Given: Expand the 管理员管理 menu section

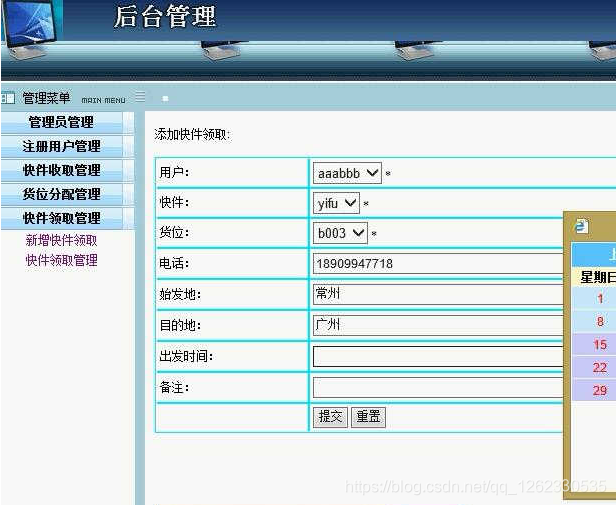Looking at the screenshot, I should tap(62, 122).
